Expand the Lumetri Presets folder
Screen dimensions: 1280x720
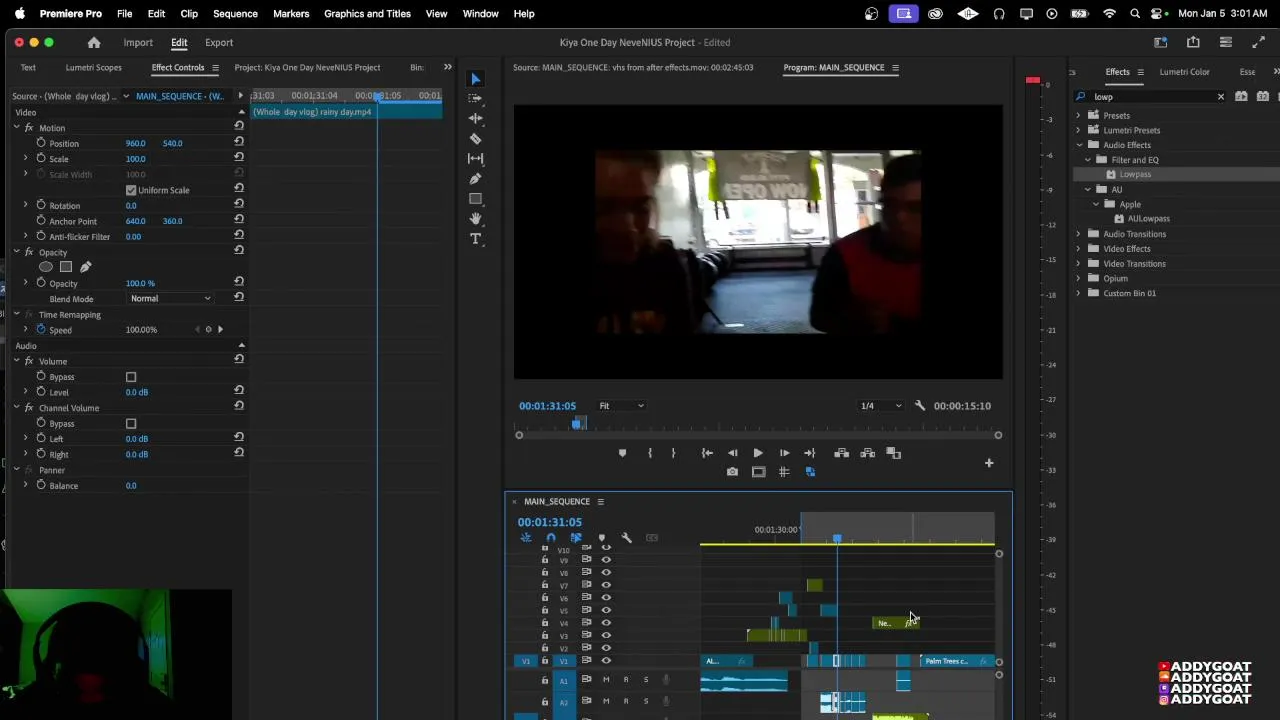pos(1079,130)
